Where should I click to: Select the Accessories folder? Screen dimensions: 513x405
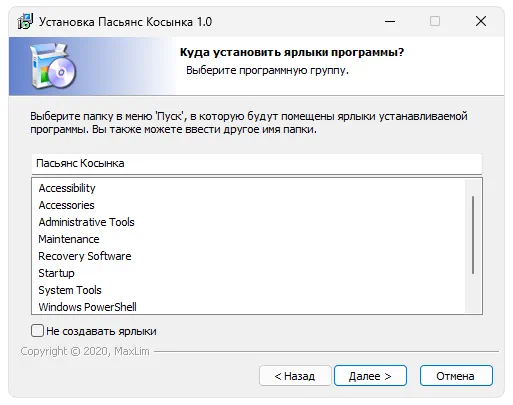click(x=67, y=205)
